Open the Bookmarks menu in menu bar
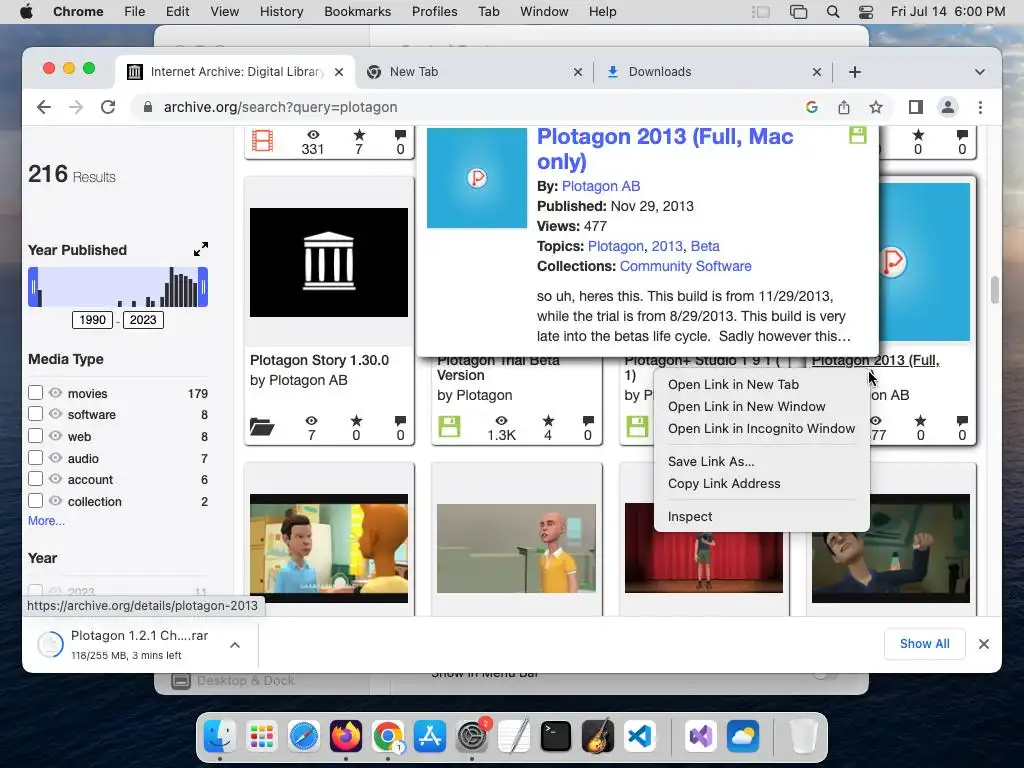This screenshot has height=768, width=1024. [x=357, y=12]
